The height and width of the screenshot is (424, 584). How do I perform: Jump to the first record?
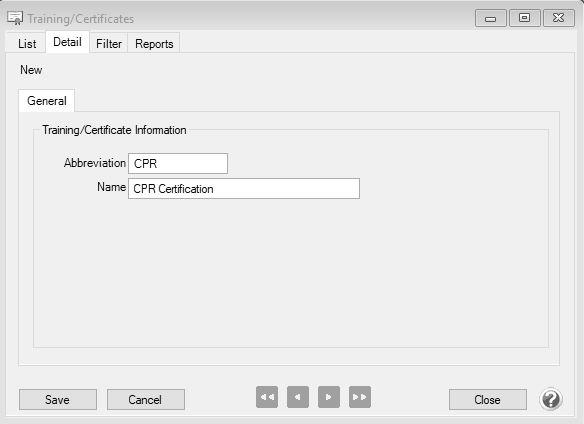[267, 397]
